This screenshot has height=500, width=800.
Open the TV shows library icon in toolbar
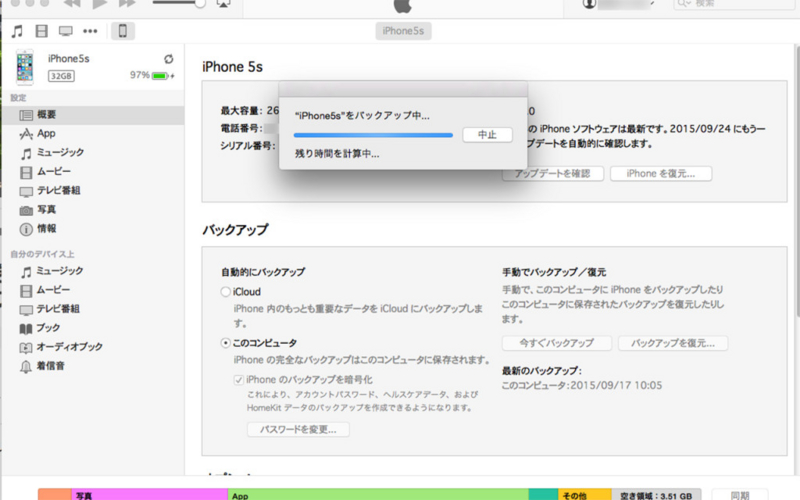[66, 31]
